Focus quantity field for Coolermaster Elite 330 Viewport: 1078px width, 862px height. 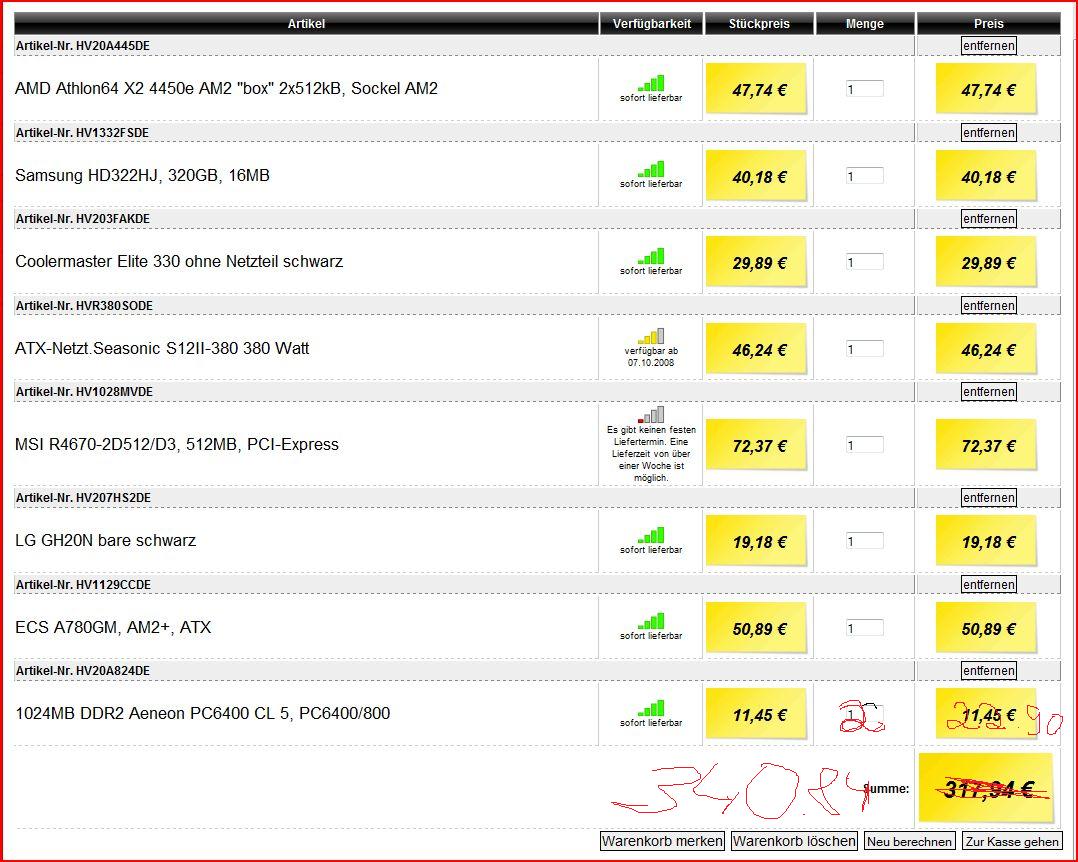(865, 262)
